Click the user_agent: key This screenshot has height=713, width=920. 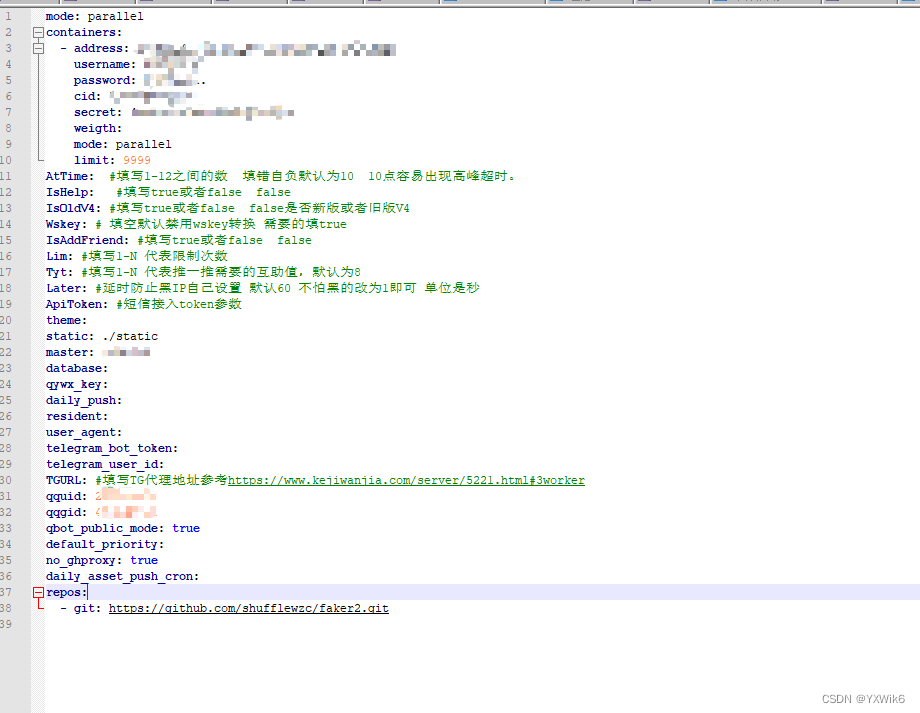[84, 432]
